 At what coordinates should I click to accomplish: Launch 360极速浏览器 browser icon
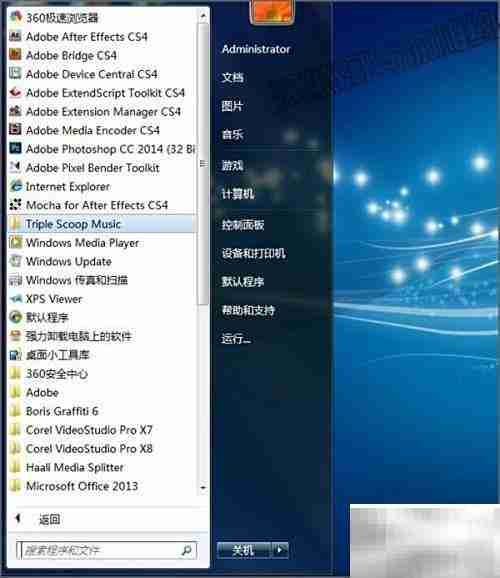tap(15, 17)
